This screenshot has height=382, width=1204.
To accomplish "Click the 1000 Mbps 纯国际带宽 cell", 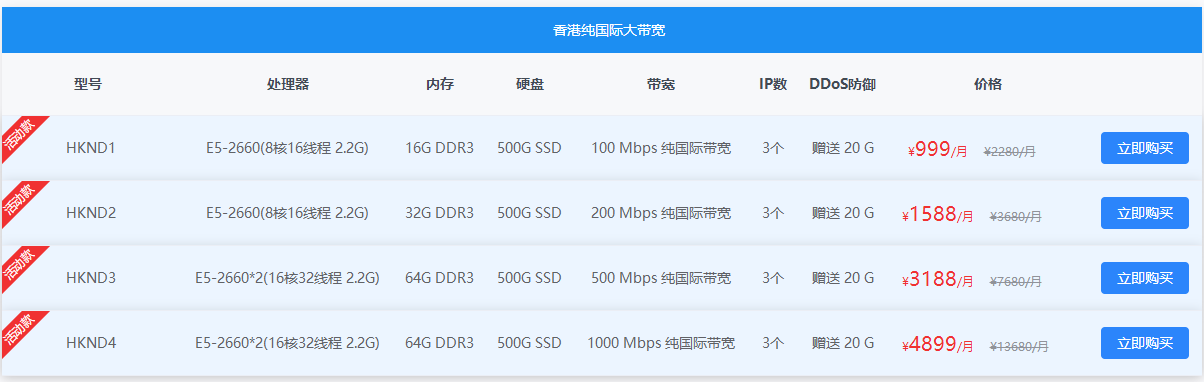I will tap(661, 343).
